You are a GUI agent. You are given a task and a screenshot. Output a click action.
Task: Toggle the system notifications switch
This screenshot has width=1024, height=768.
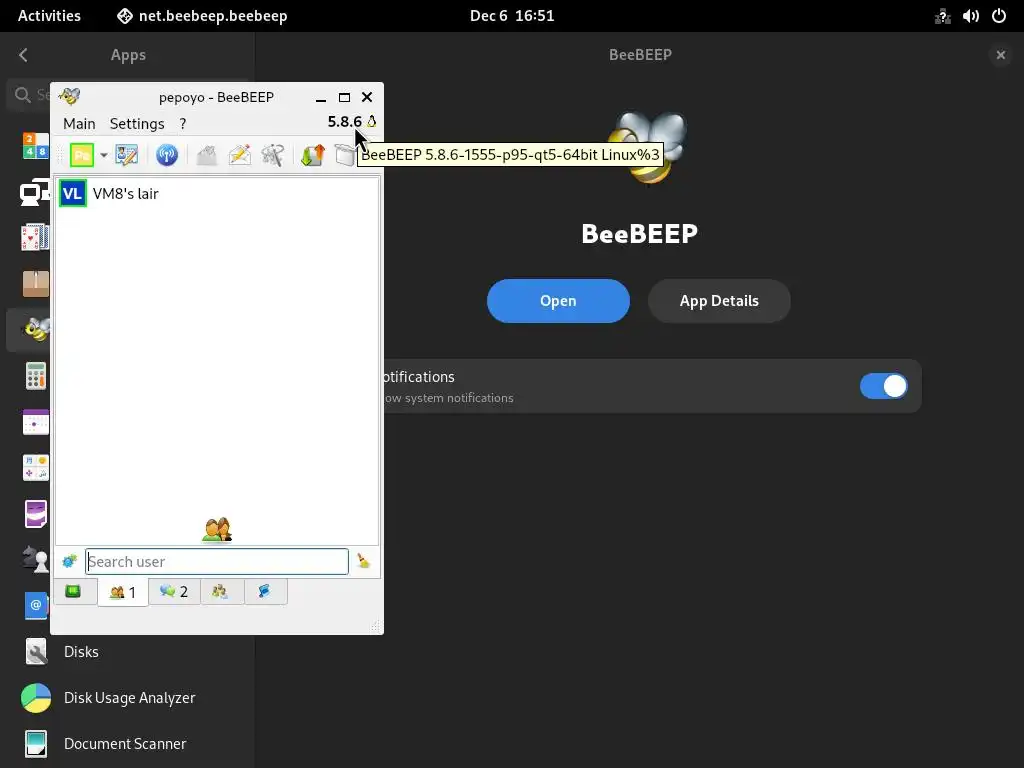[x=884, y=386]
